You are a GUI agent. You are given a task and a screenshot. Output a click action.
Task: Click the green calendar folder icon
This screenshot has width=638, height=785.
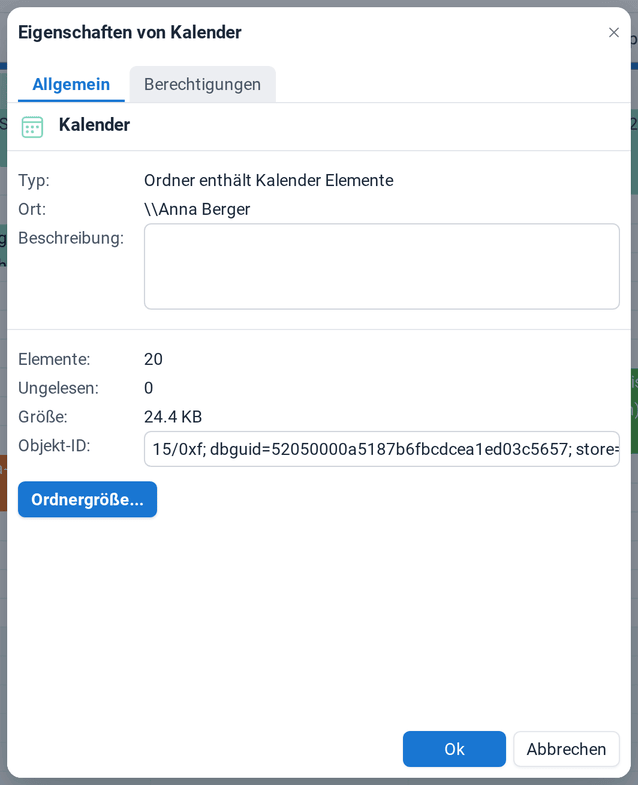click(33, 127)
